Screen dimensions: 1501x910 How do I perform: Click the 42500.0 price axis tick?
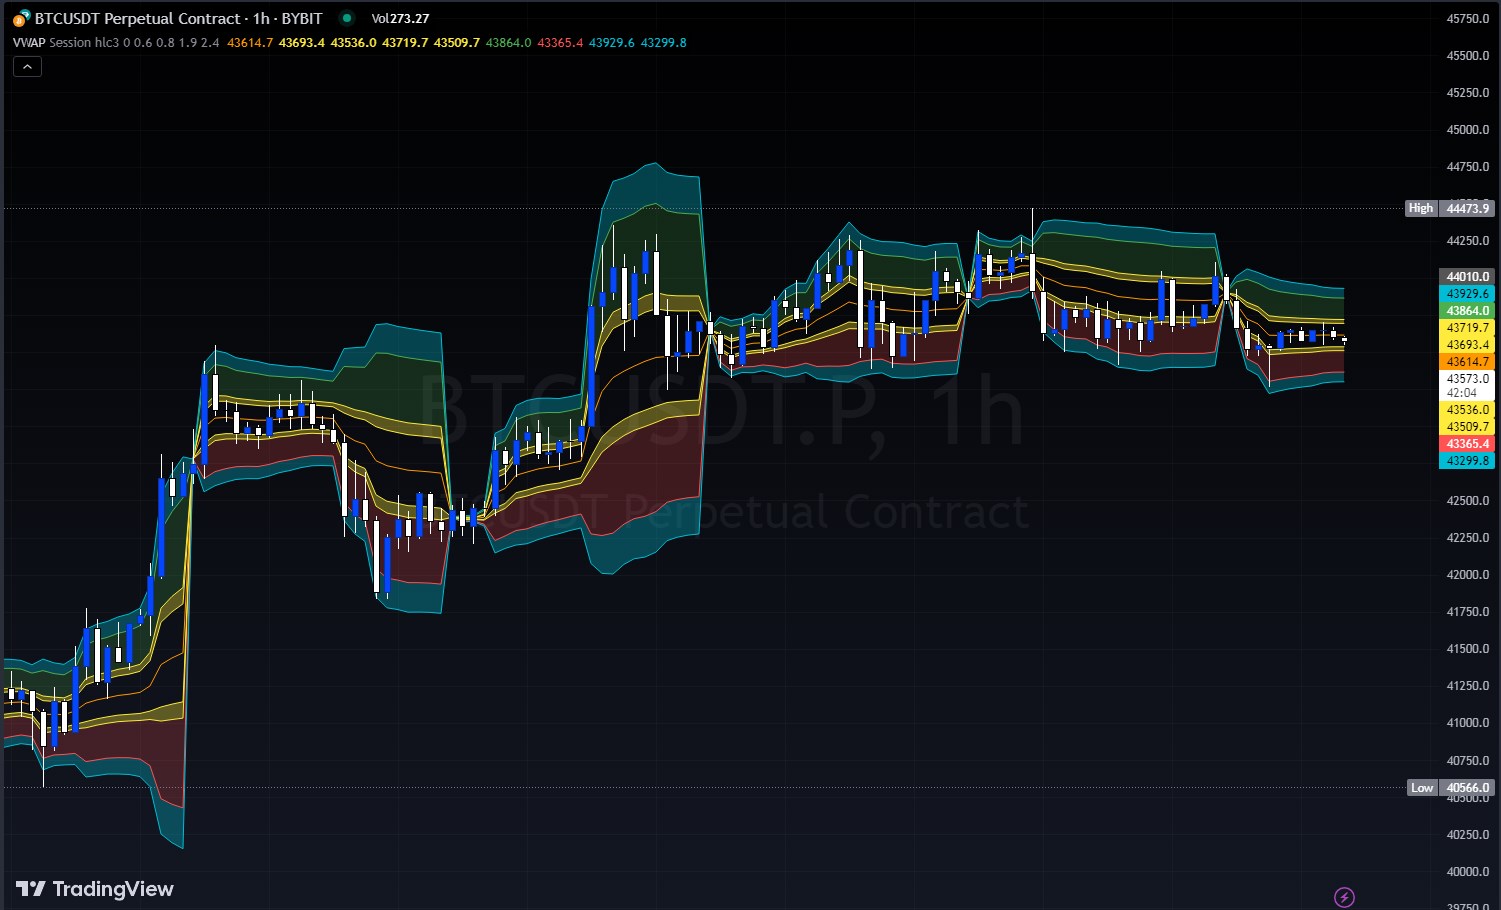(1468, 501)
